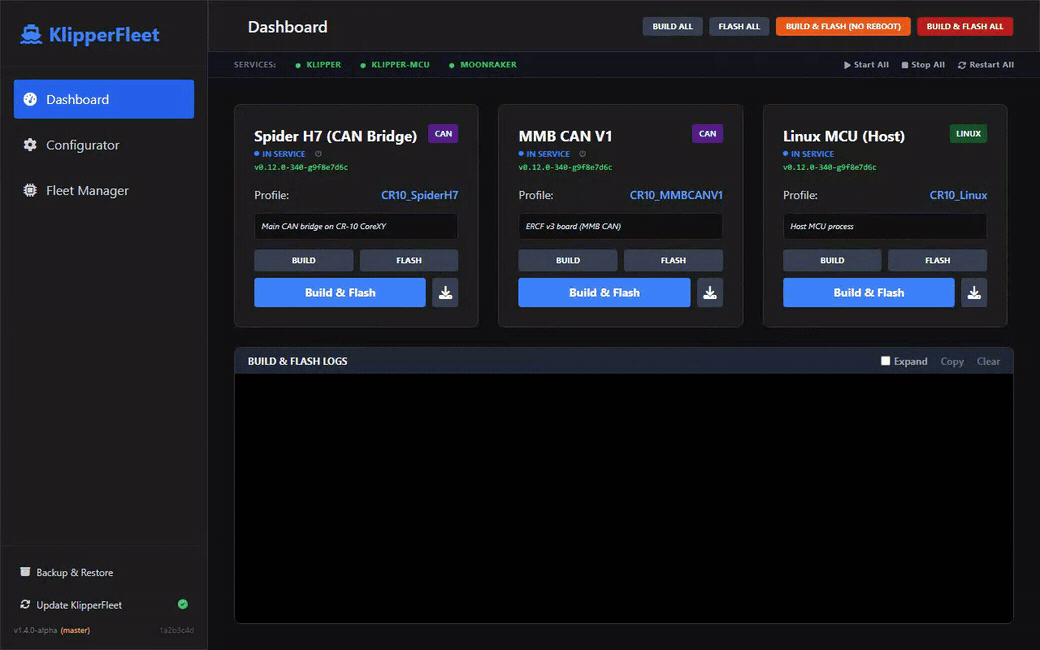Click Build & Flash on Spider H7 card
The image size is (1040, 650).
[340, 292]
